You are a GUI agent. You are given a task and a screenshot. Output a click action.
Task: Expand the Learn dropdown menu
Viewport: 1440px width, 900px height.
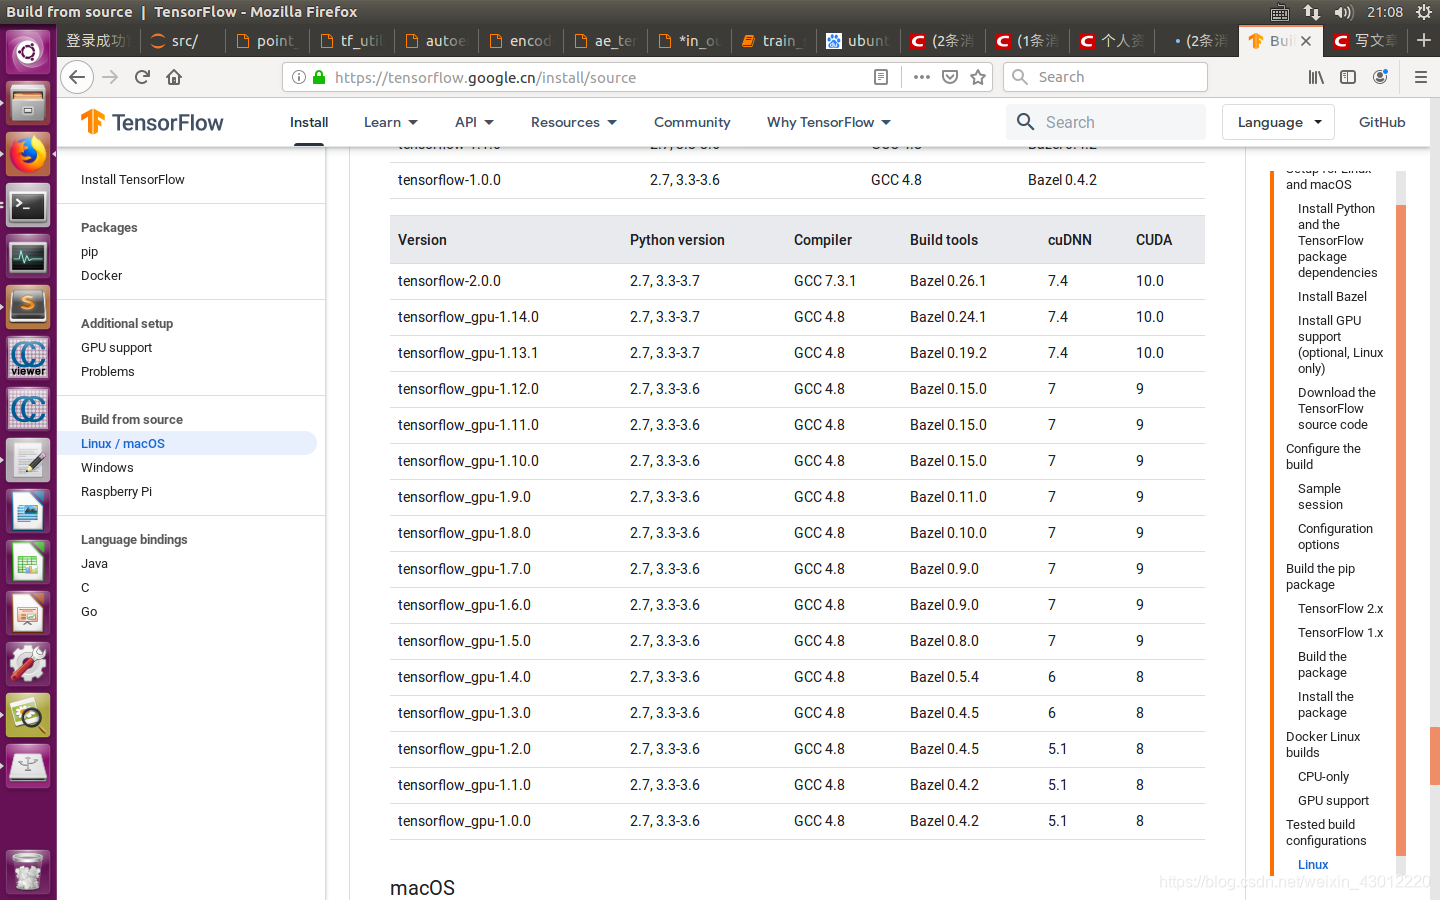[x=391, y=122]
